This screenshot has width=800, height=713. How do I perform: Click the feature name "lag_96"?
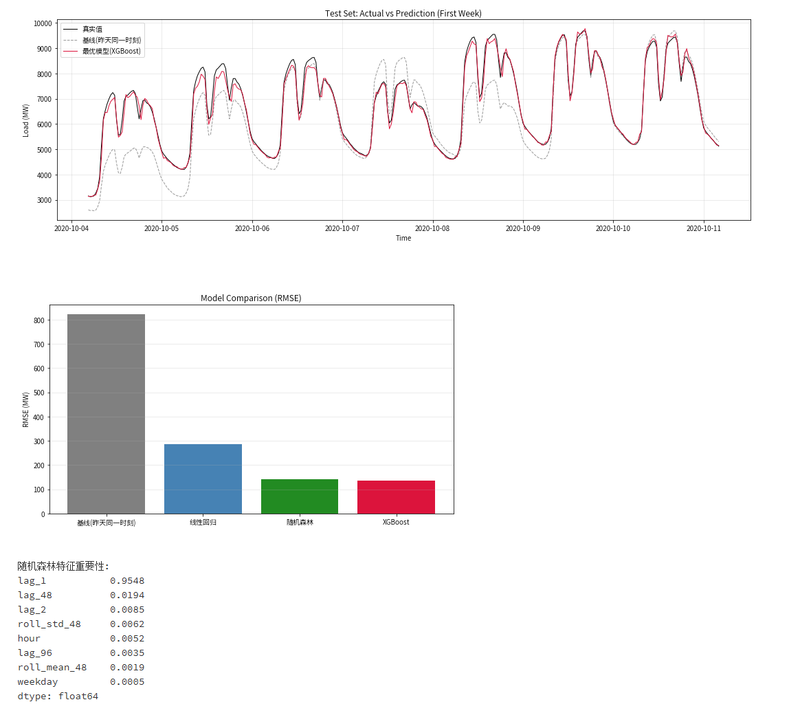[x=35, y=653]
